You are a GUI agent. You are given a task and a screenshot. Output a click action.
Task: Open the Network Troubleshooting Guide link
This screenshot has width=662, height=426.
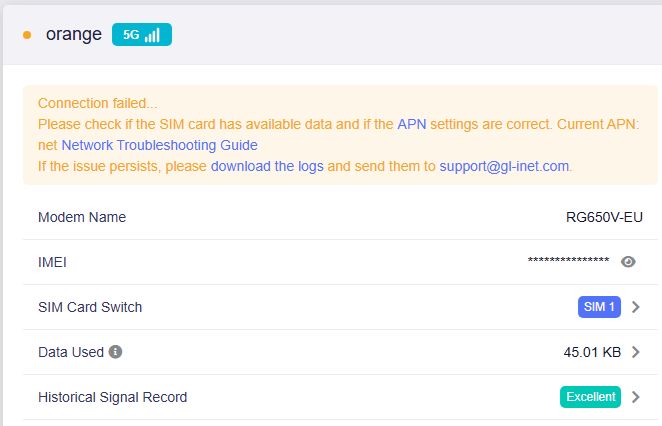160,145
